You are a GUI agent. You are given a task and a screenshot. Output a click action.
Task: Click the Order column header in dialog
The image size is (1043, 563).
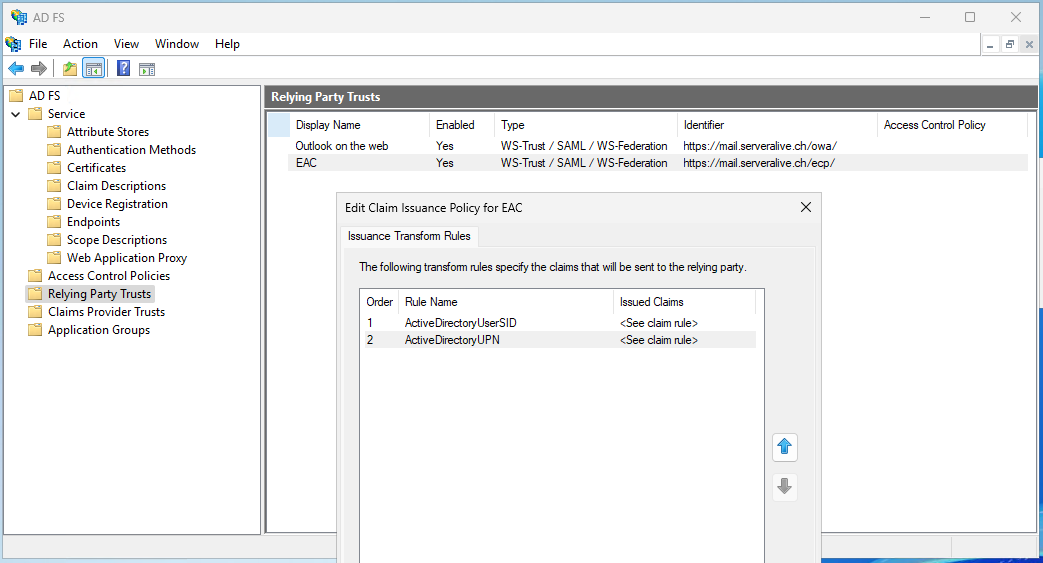[x=379, y=302]
